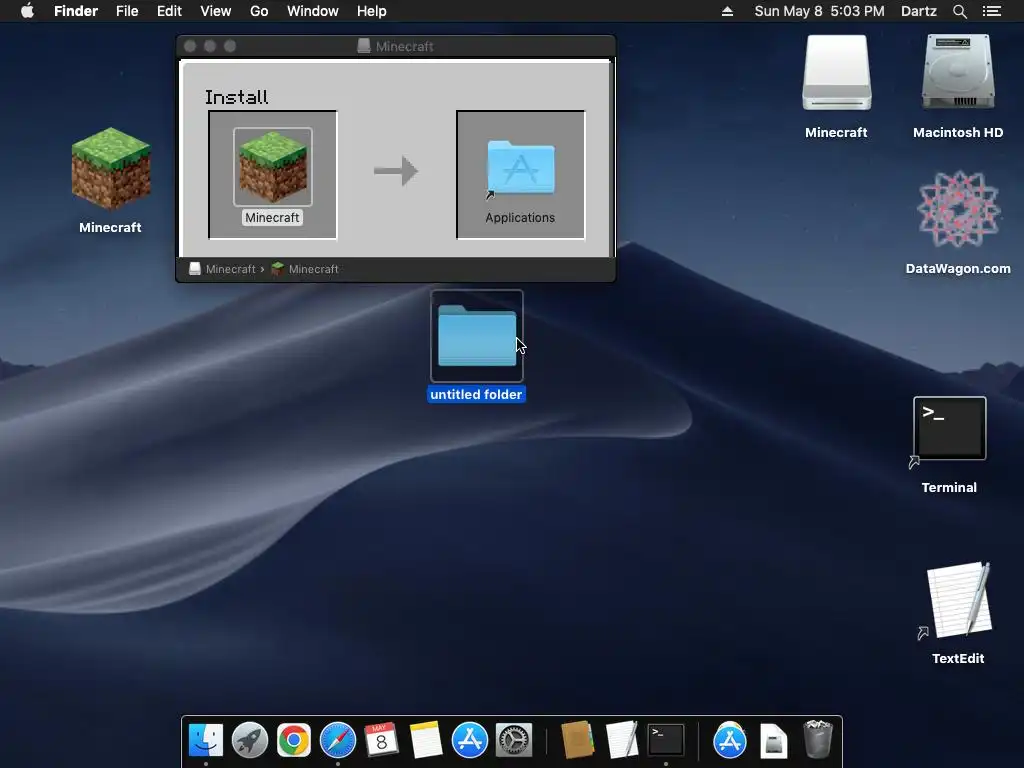Open the Apple menu
The image size is (1024, 768).
click(x=27, y=11)
